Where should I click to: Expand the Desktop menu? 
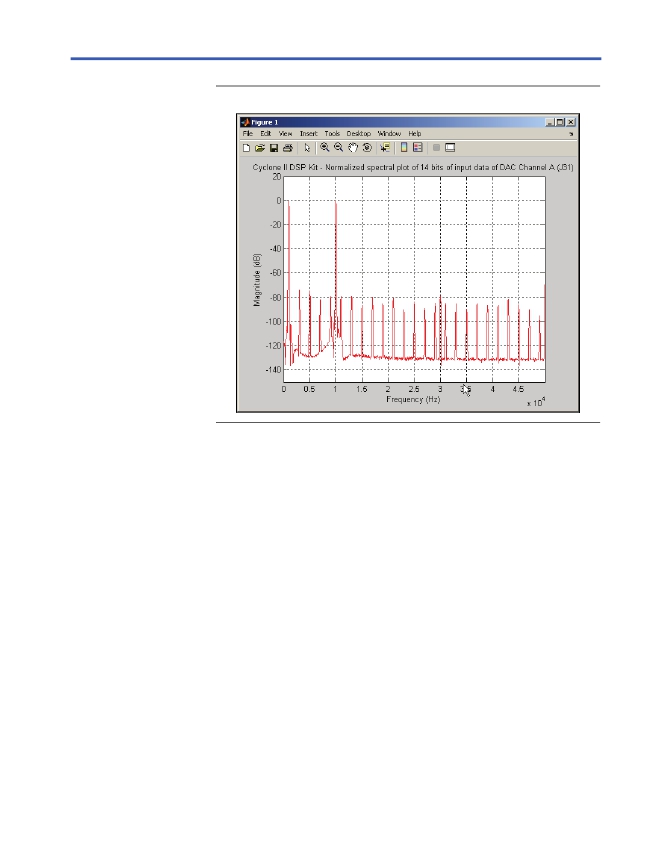click(x=359, y=133)
